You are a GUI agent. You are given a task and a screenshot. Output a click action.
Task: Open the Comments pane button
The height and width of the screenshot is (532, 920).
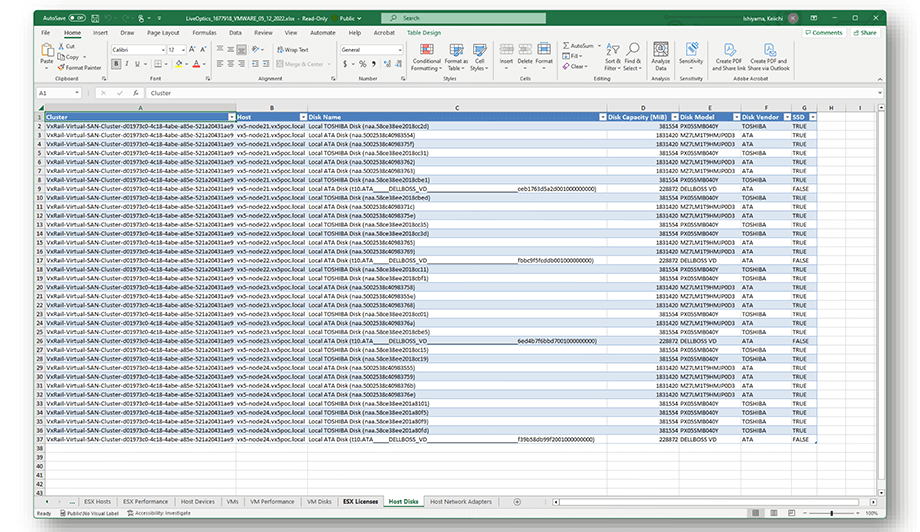[824, 33]
